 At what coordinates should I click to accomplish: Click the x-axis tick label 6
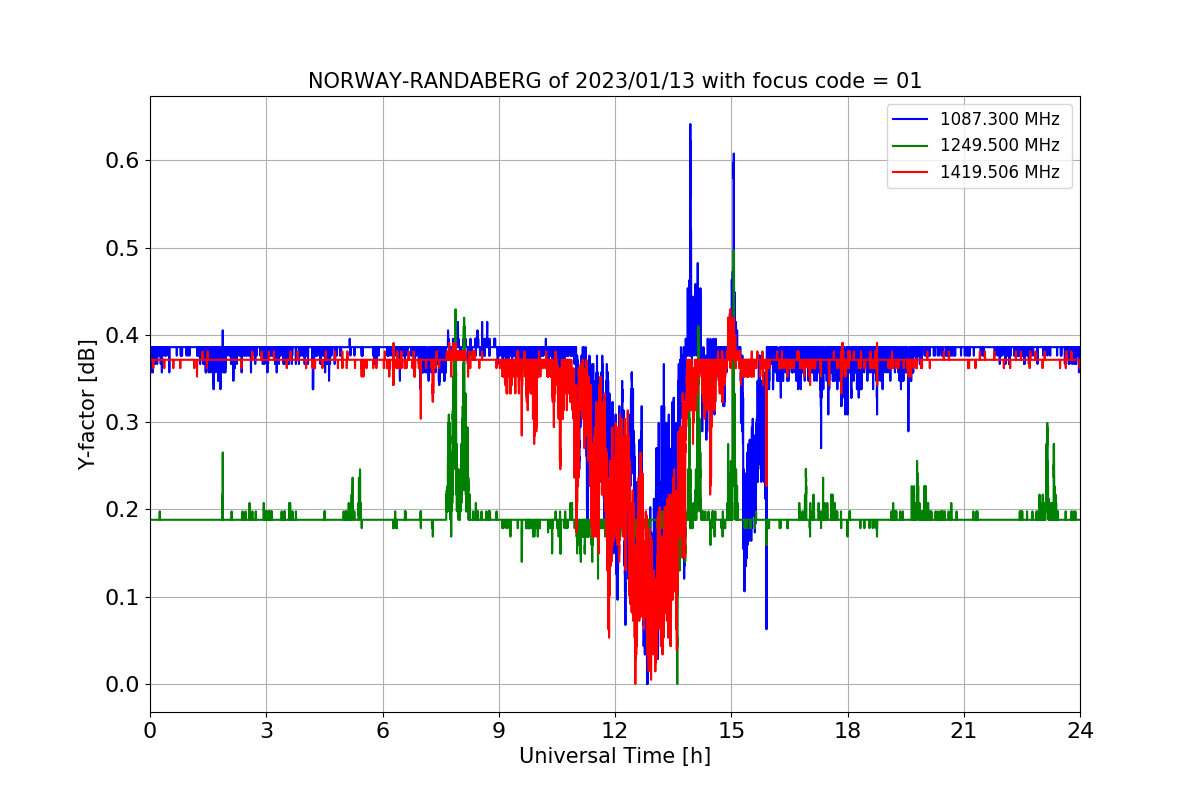[382, 731]
